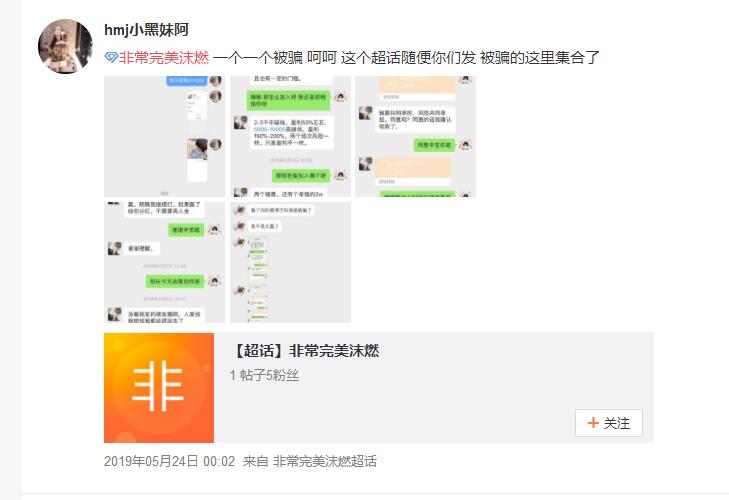Open the 非常完美沫燃 red topic link
The image size is (729, 500).
click(x=164, y=58)
